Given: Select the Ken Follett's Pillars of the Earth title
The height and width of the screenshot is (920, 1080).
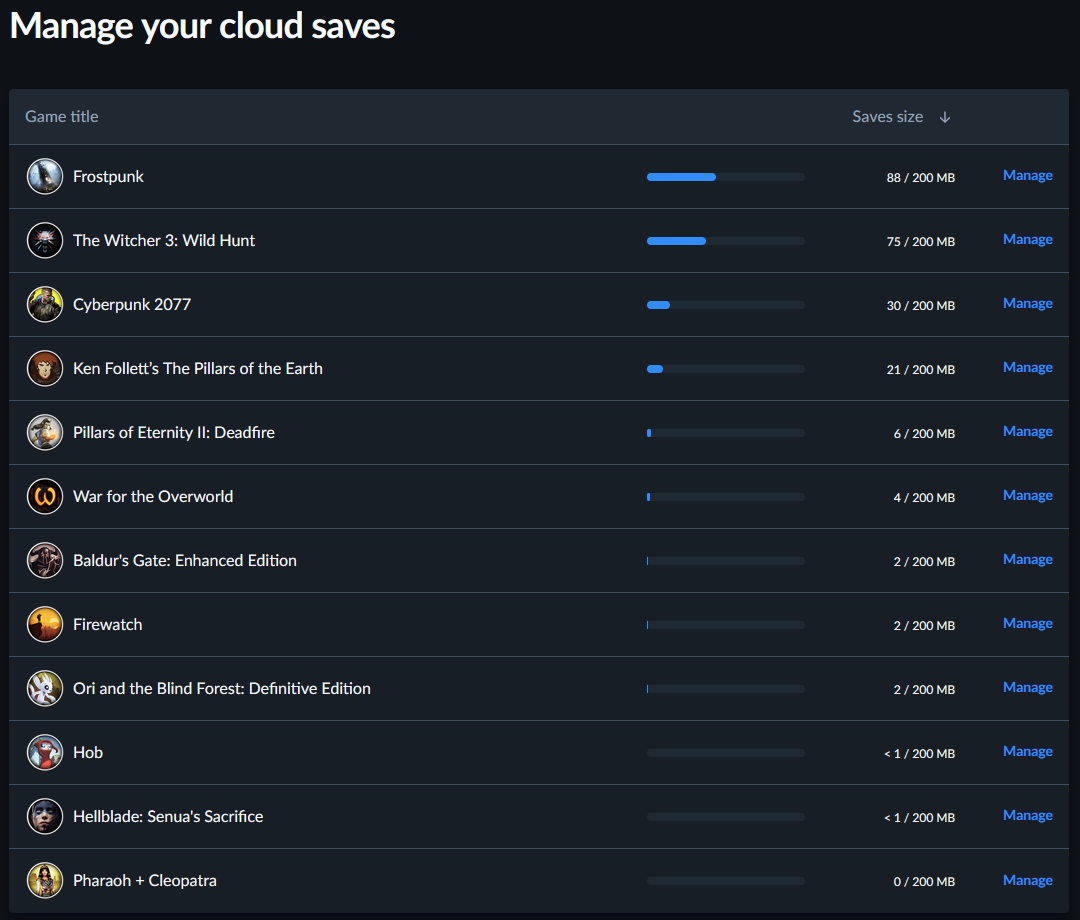Looking at the screenshot, I should coord(198,369).
